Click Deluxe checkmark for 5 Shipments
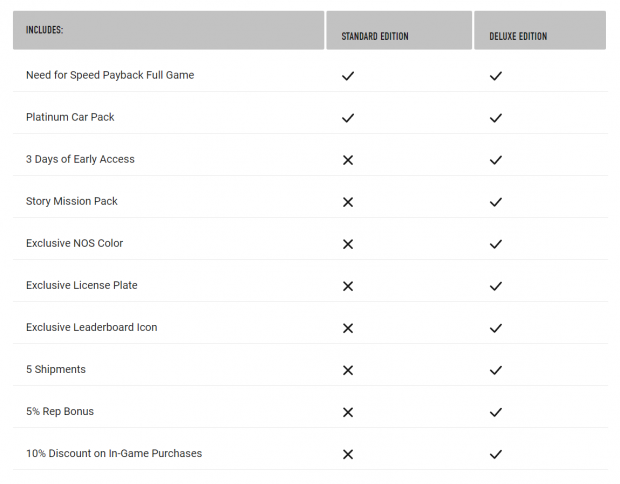 496,370
